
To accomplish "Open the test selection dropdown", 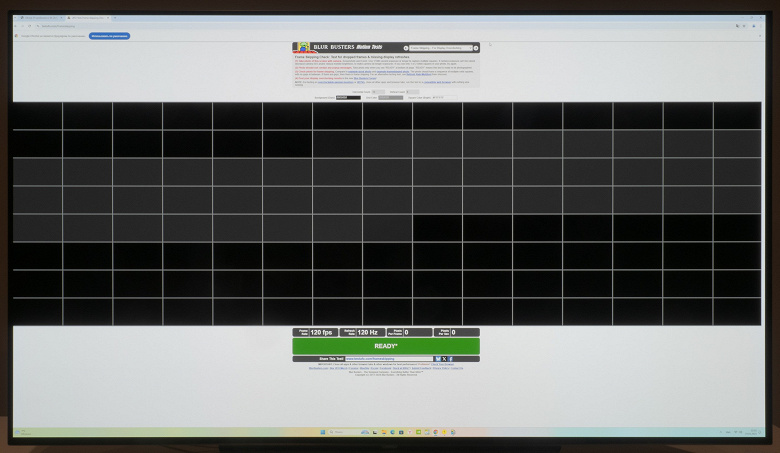I will tap(441, 48).
